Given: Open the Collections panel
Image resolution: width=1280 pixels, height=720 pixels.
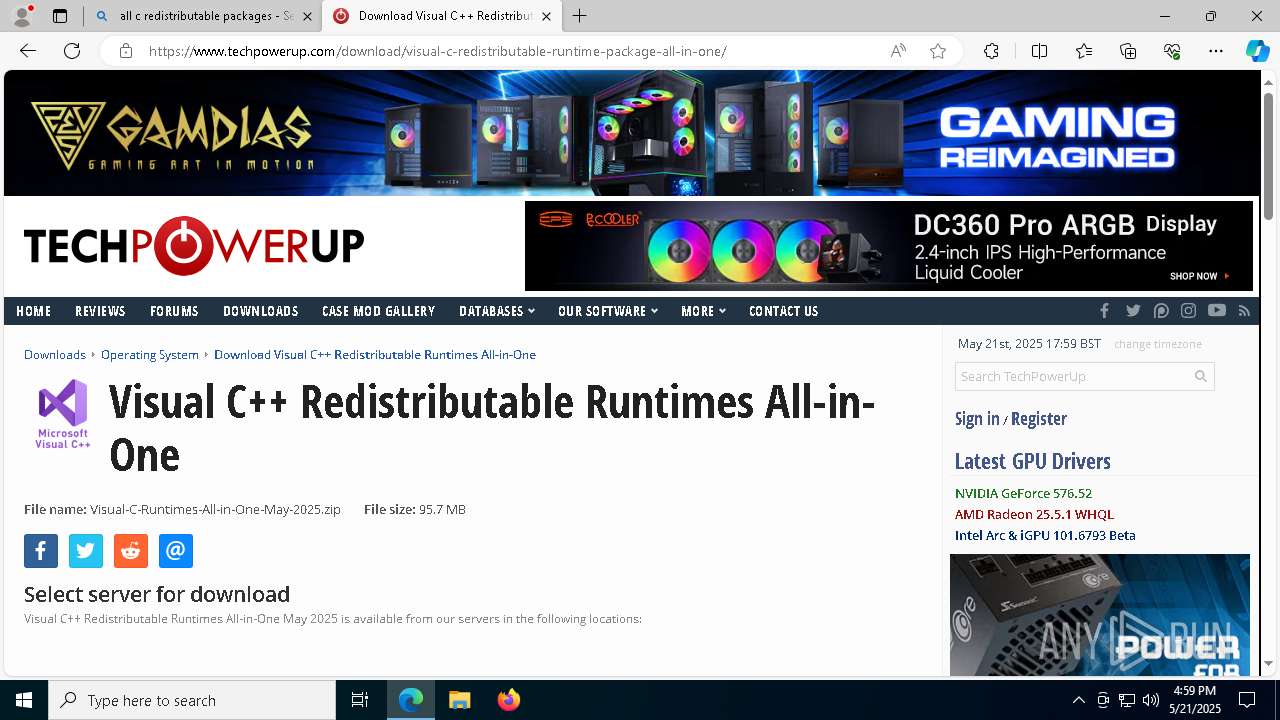Looking at the screenshot, I should 1128,51.
